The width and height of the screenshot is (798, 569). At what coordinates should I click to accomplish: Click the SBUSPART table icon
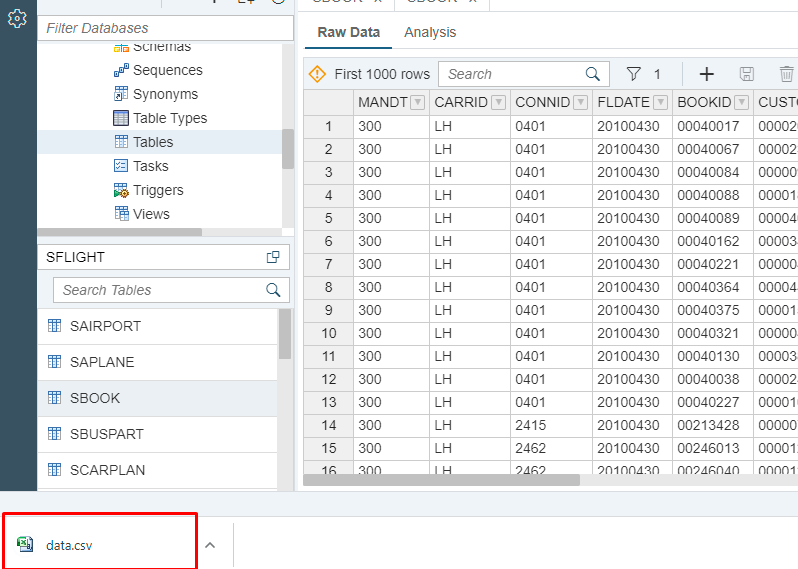click(x=54, y=434)
